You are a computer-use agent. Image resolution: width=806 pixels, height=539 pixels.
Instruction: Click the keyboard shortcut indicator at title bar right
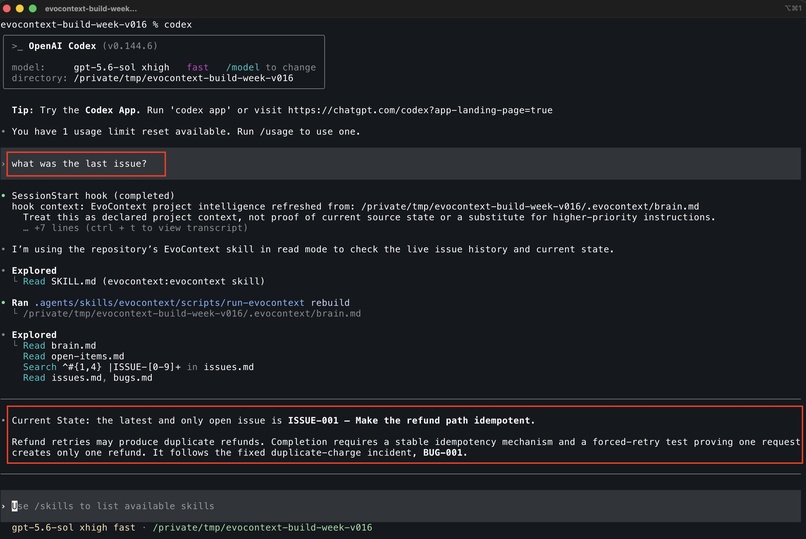coord(792,8)
